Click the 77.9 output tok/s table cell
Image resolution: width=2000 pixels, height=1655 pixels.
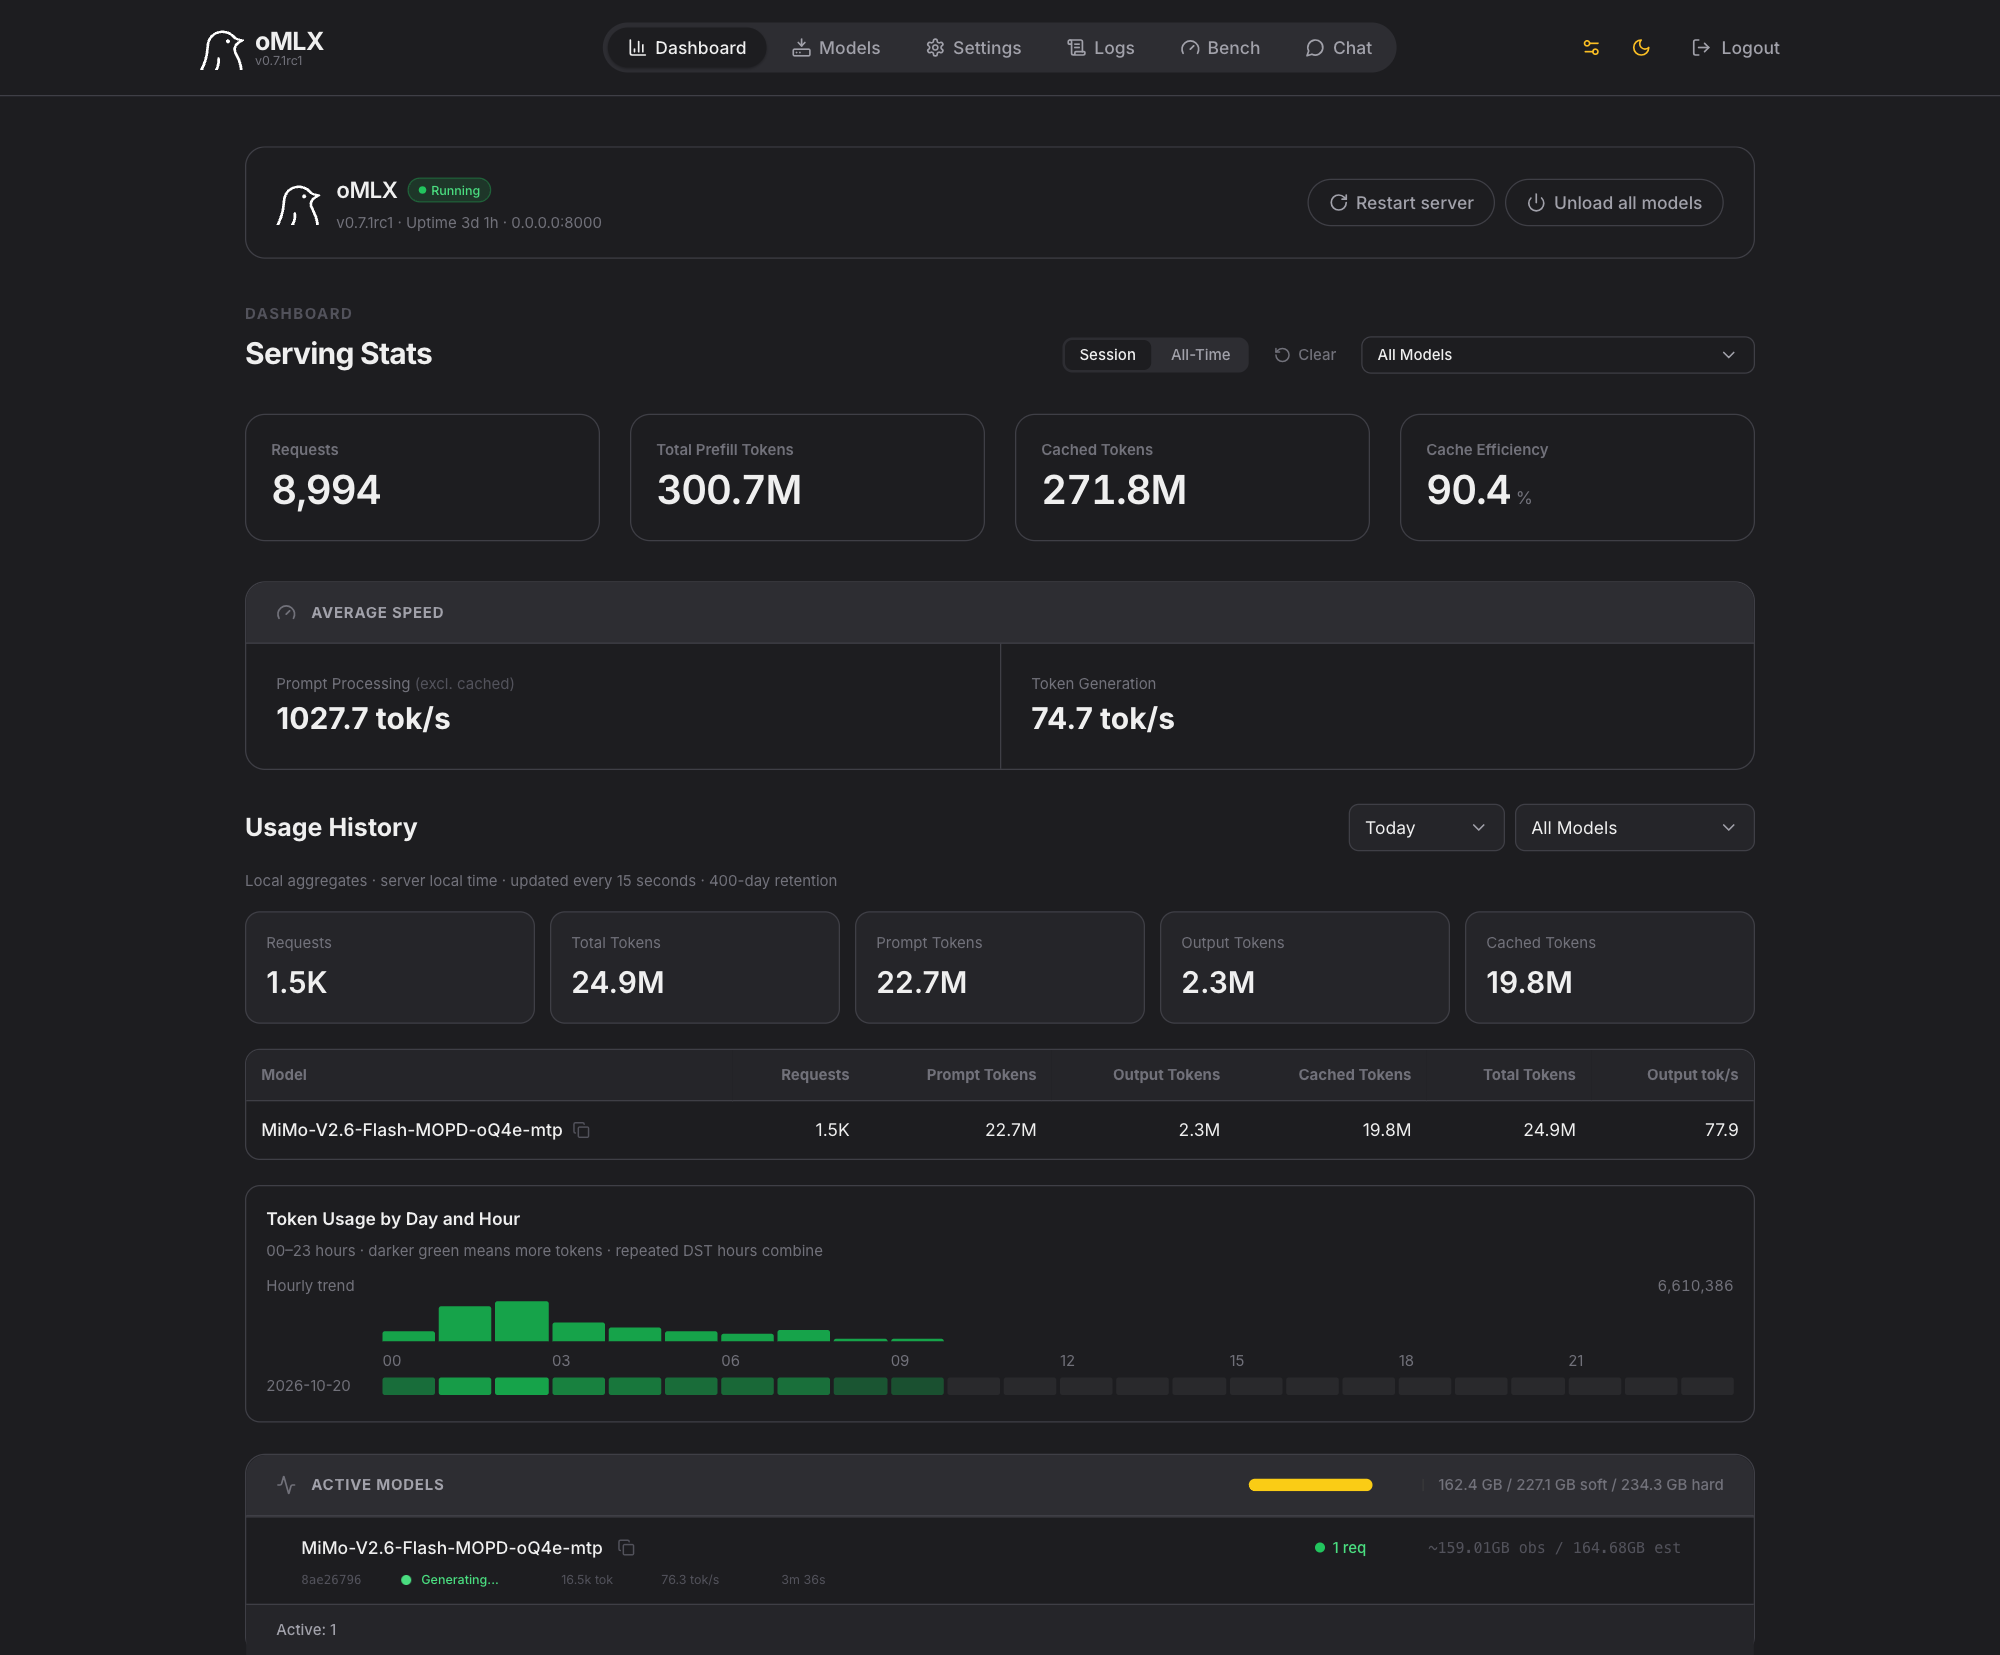1721,1130
